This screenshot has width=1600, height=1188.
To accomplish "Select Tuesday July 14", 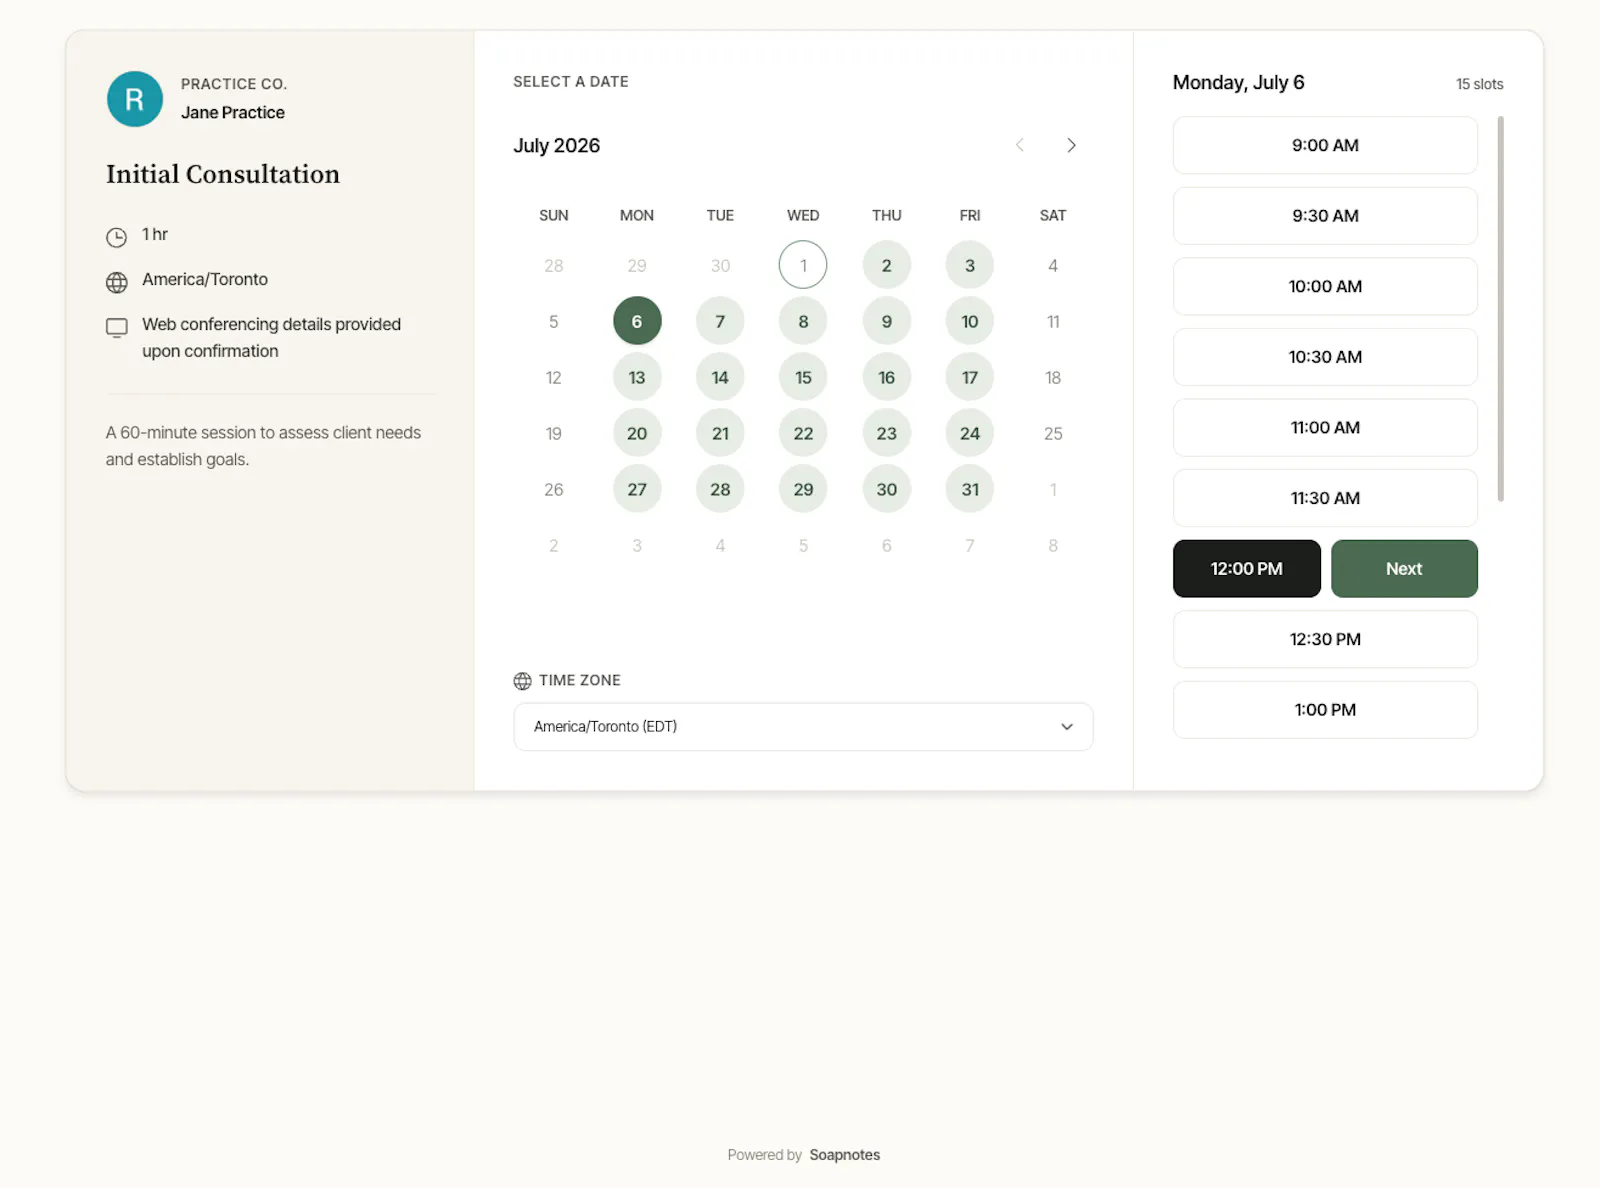I will [x=720, y=377].
